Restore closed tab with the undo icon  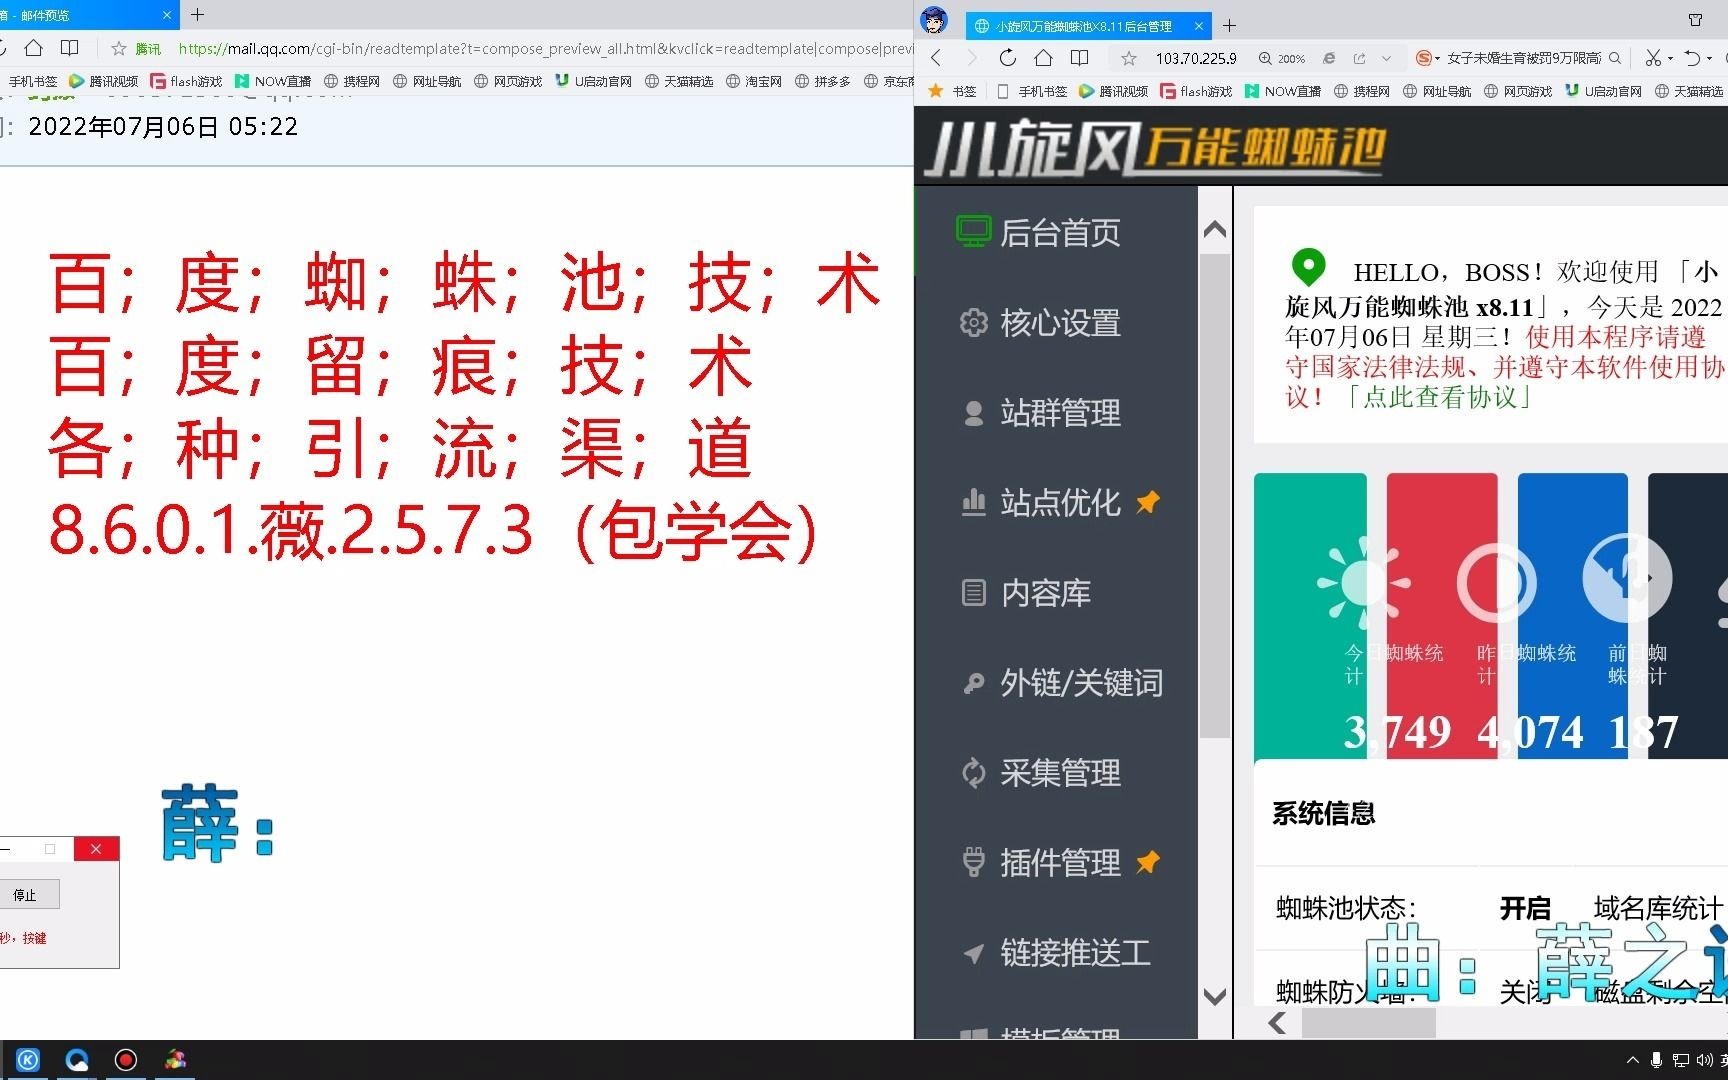(1692, 58)
